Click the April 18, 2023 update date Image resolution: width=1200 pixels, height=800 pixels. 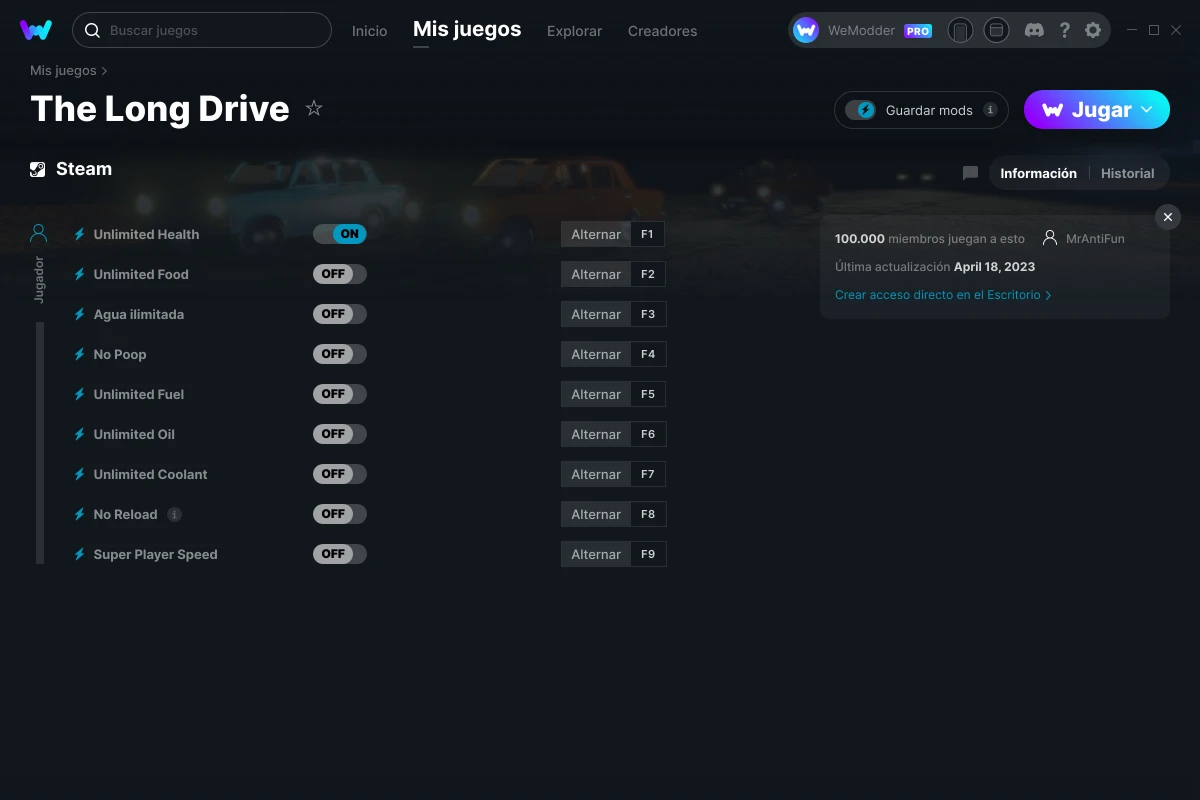[x=994, y=267]
